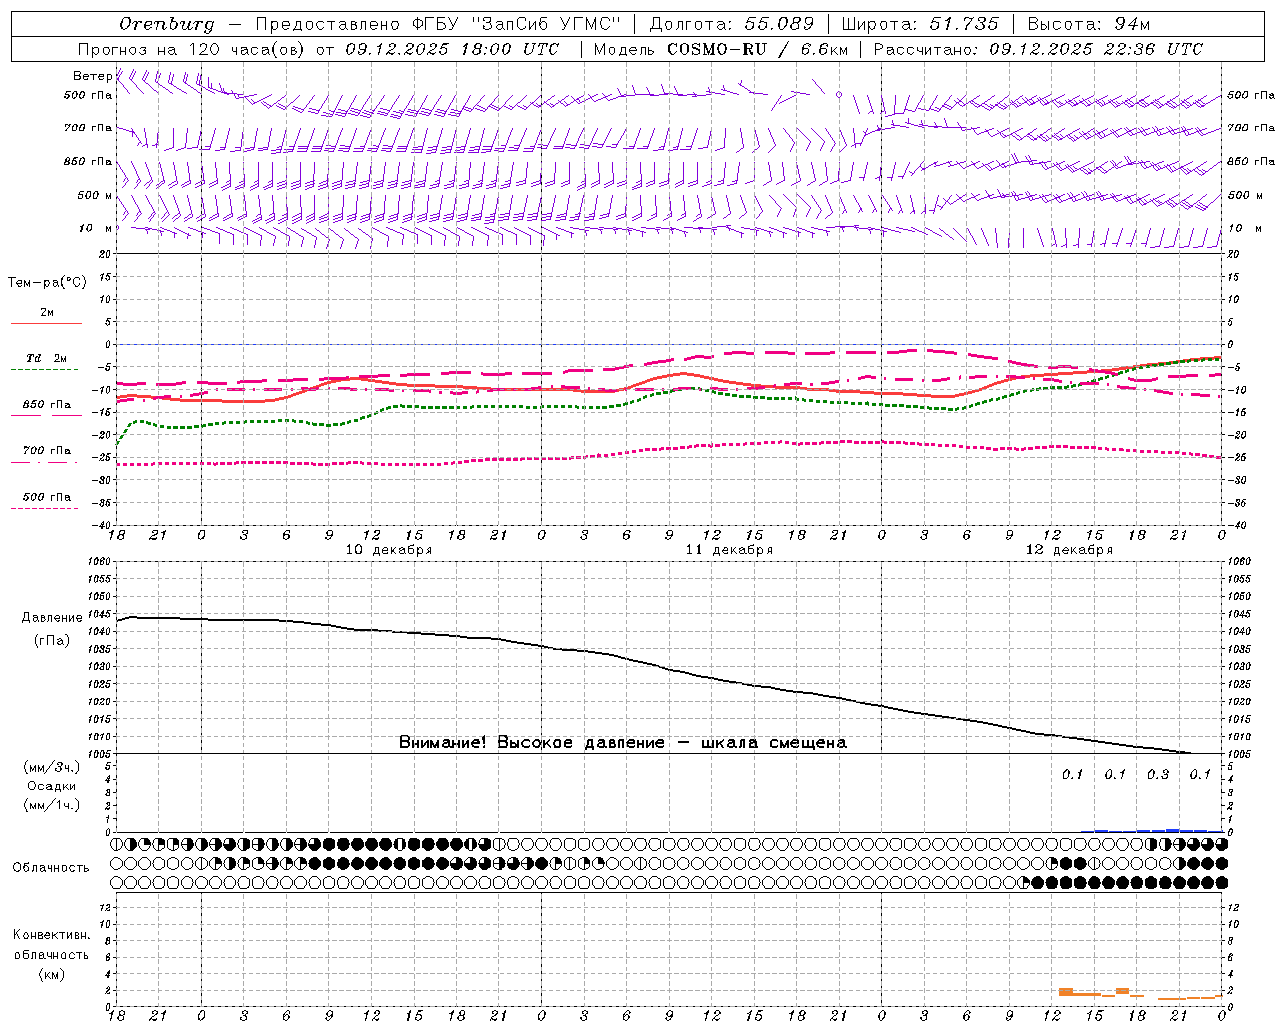Click the 'Осадки' precipitation label
The image size is (1280, 1024).
click(52, 786)
